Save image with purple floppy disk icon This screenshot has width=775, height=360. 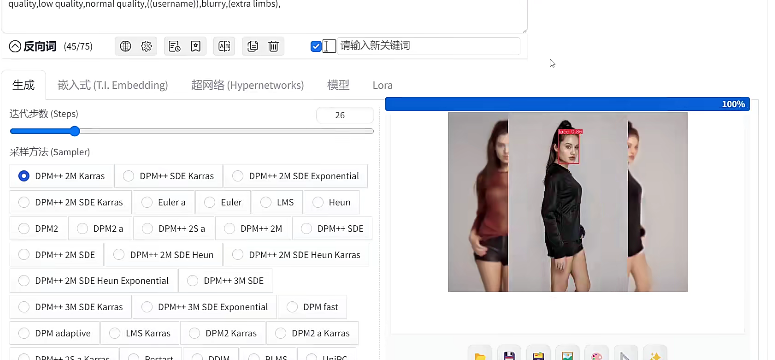click(509, 355)
